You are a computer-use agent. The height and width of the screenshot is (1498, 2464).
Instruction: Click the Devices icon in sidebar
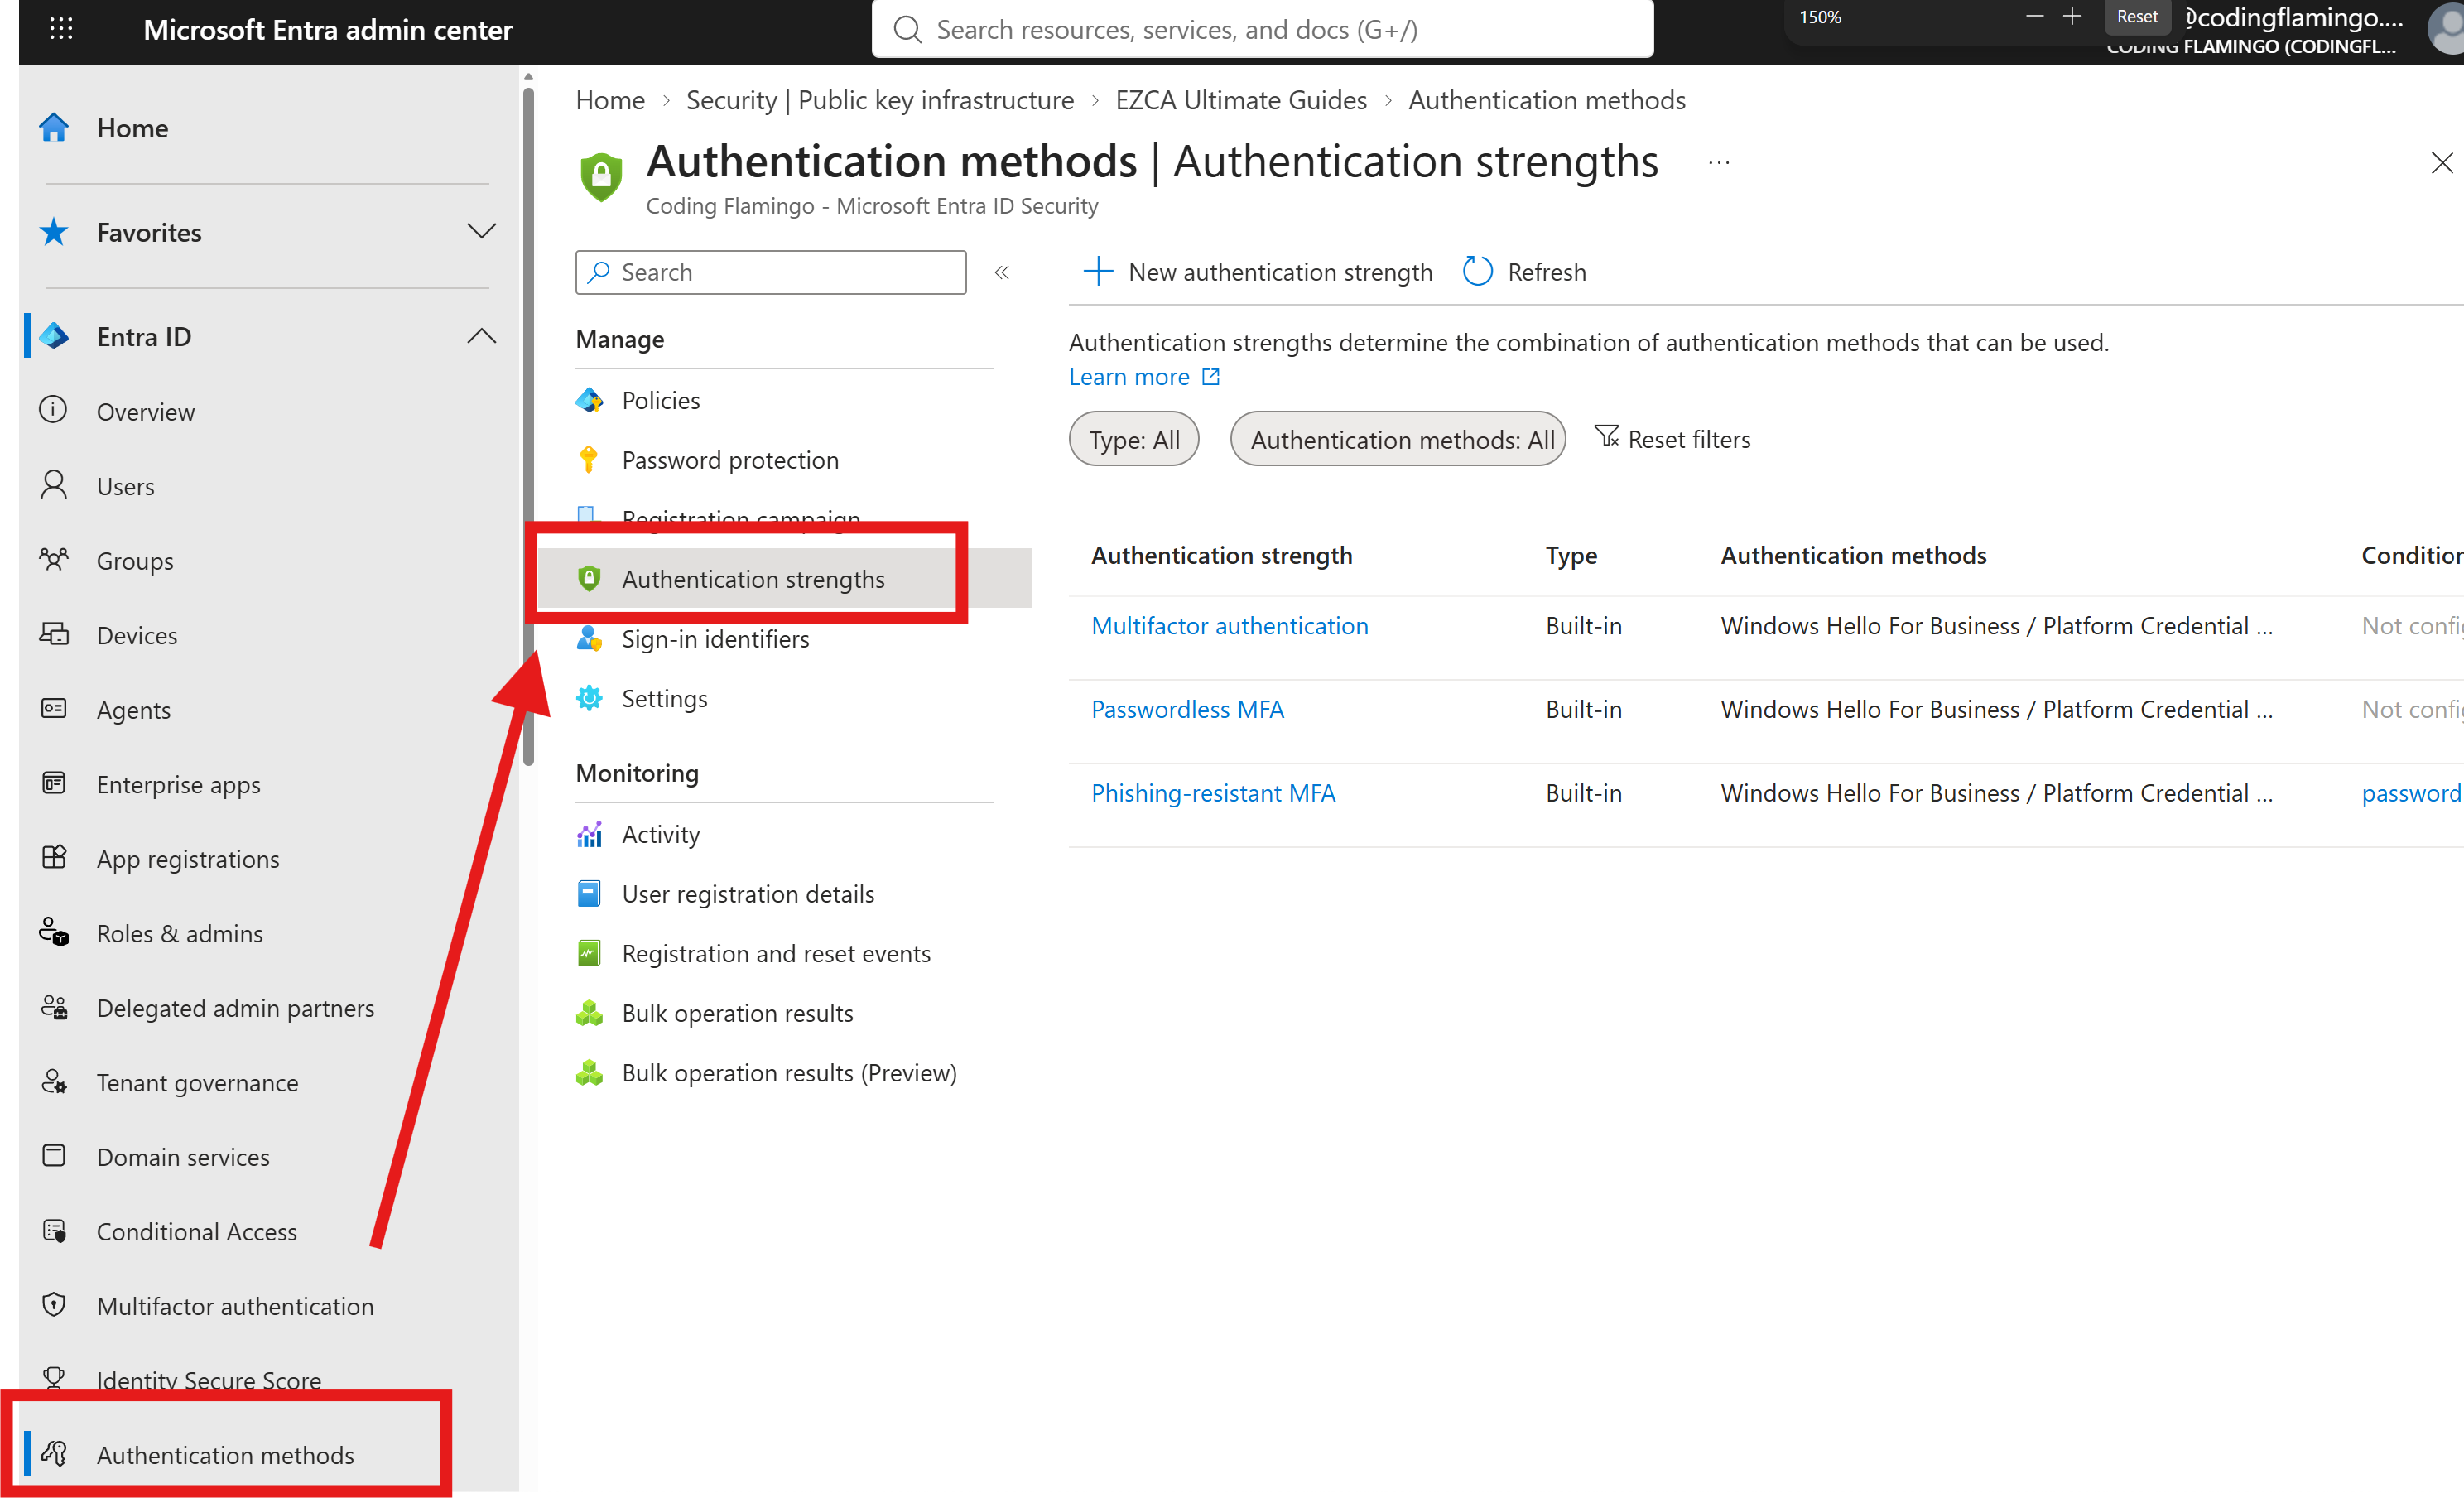coord(54,635)
